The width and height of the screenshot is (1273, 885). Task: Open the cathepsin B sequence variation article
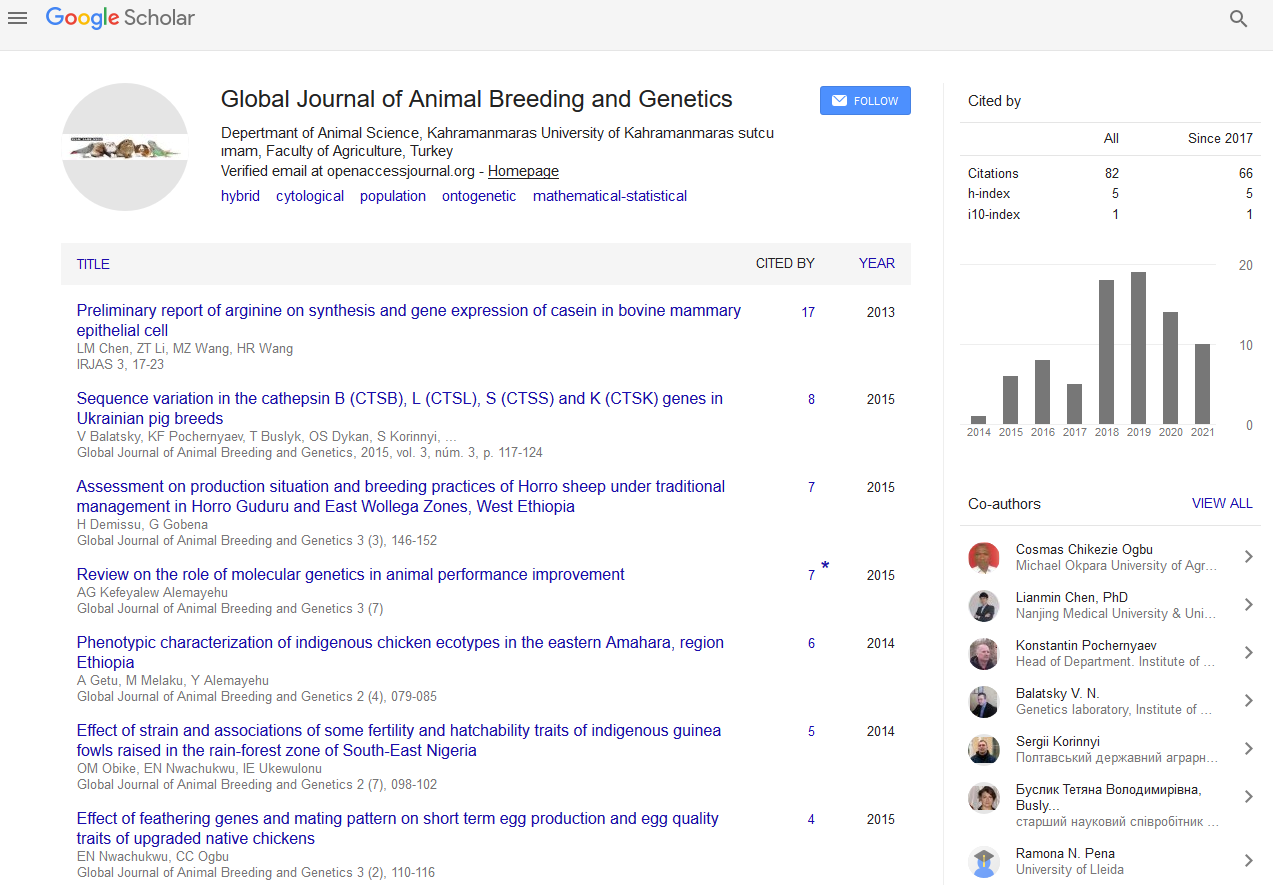click(400, 408)
